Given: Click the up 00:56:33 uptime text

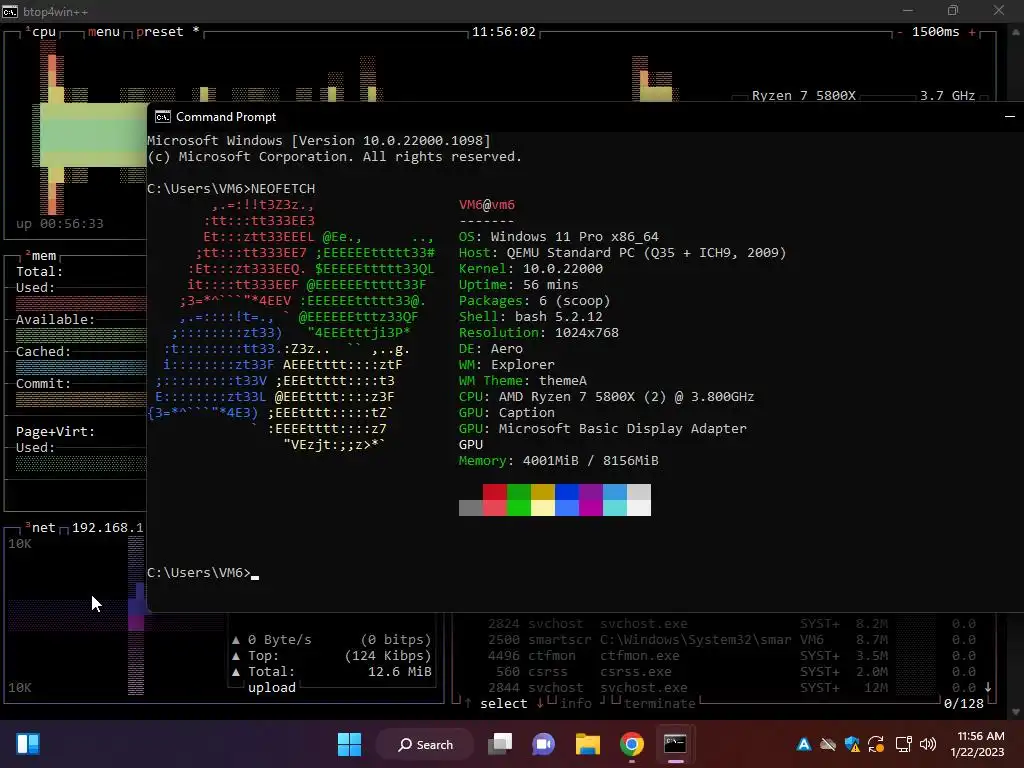Looking at the screenshot, I should point(59,223).
